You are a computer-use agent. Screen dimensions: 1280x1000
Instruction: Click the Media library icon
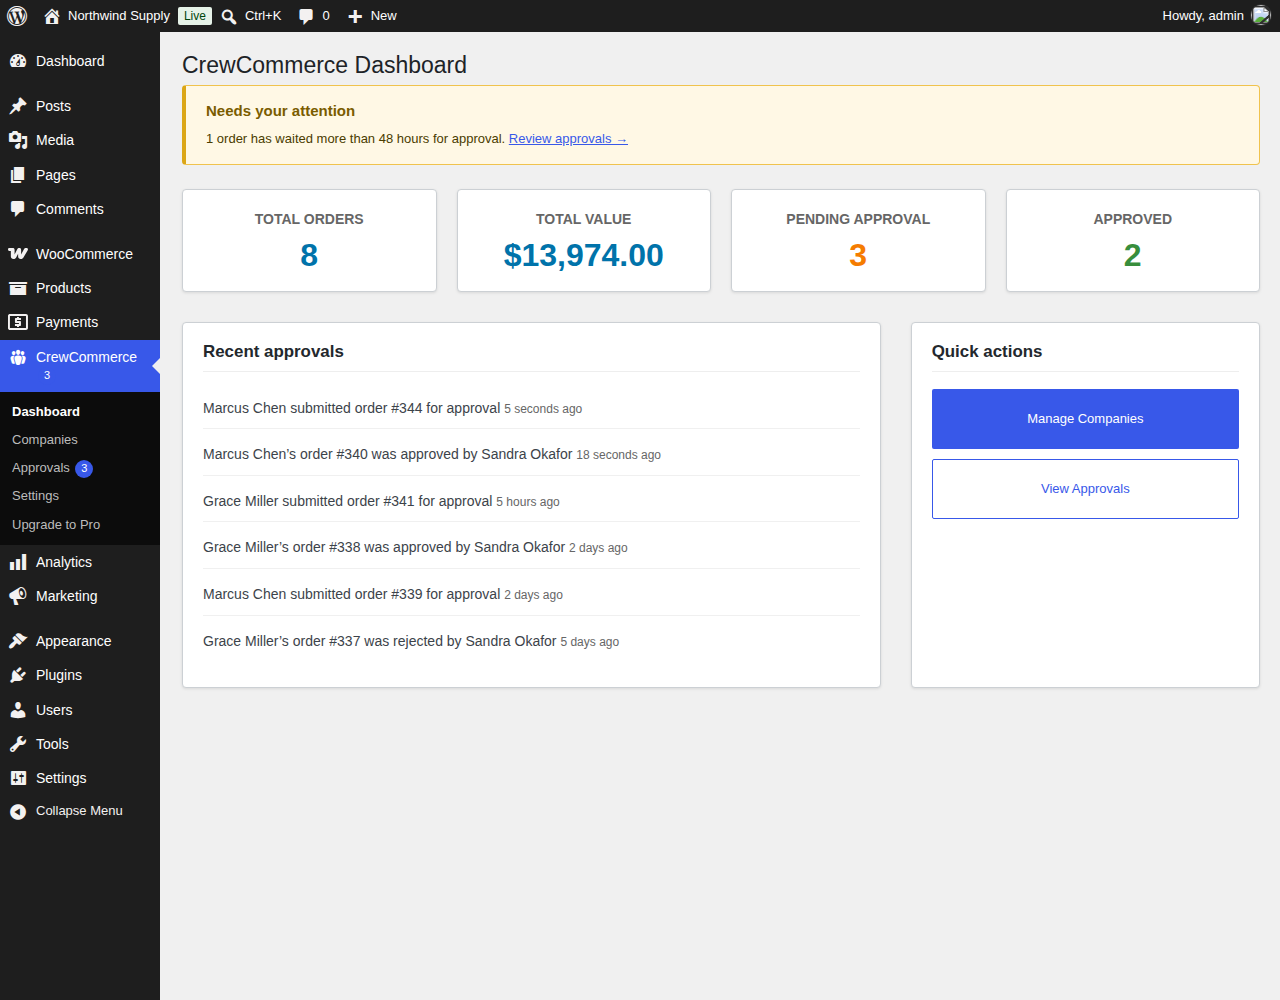pyautogui.click(x=18, y=140)
